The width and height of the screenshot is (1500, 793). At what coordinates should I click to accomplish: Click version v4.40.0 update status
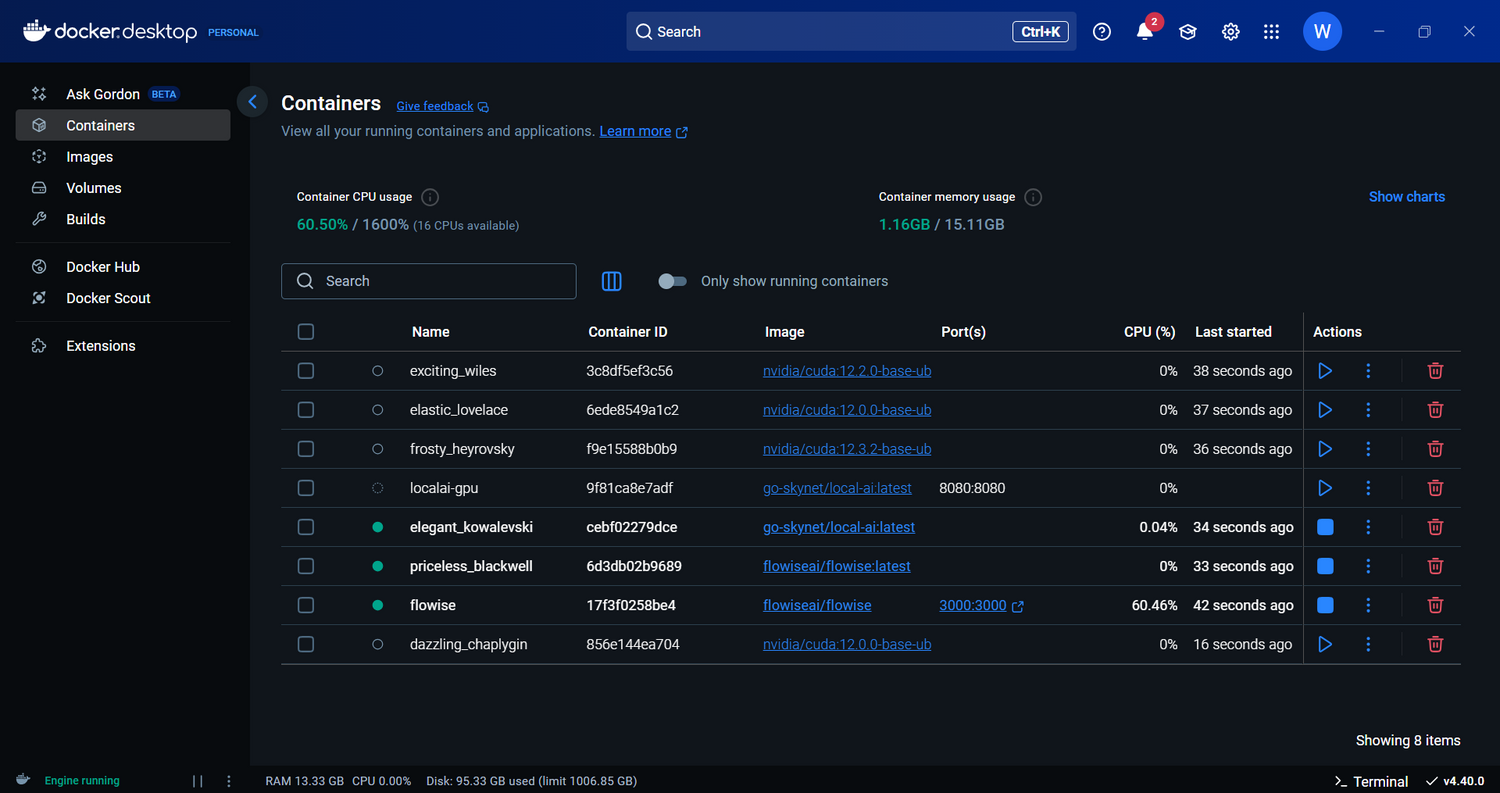click(1455, 781)
